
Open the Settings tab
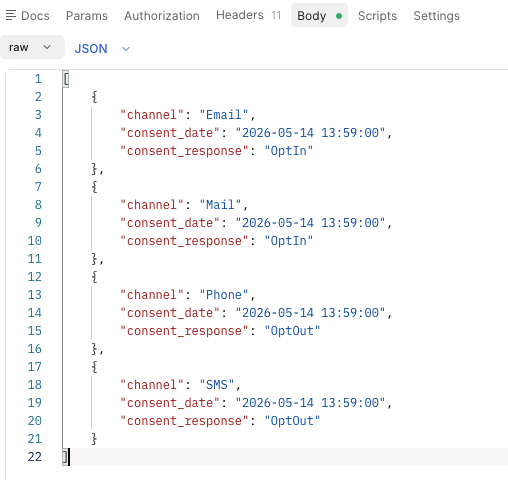click(x=436, y=16)
